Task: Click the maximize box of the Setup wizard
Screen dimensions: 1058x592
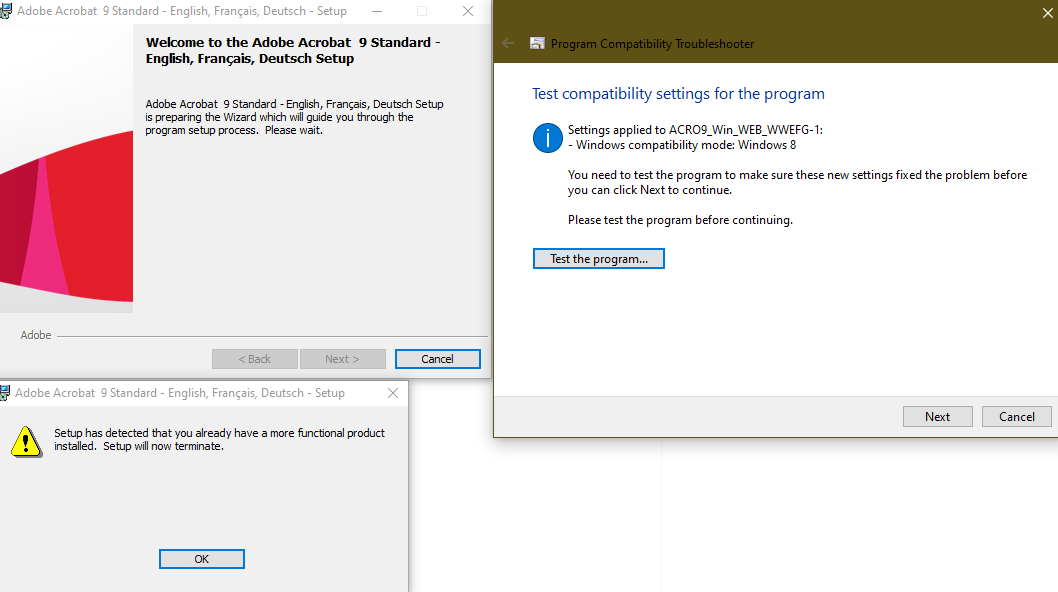Action: click(x=422, y=11)
